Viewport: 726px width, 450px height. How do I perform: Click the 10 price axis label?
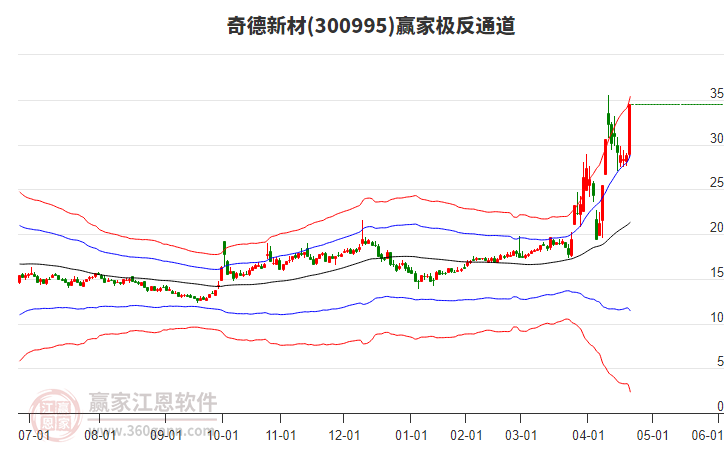pos(717,318)
